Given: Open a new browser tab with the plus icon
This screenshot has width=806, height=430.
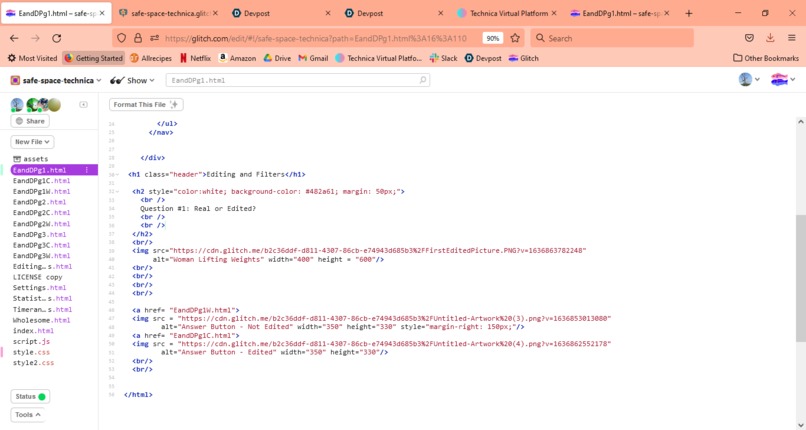Looking at the screenshot, I should (x=689, y=13).
